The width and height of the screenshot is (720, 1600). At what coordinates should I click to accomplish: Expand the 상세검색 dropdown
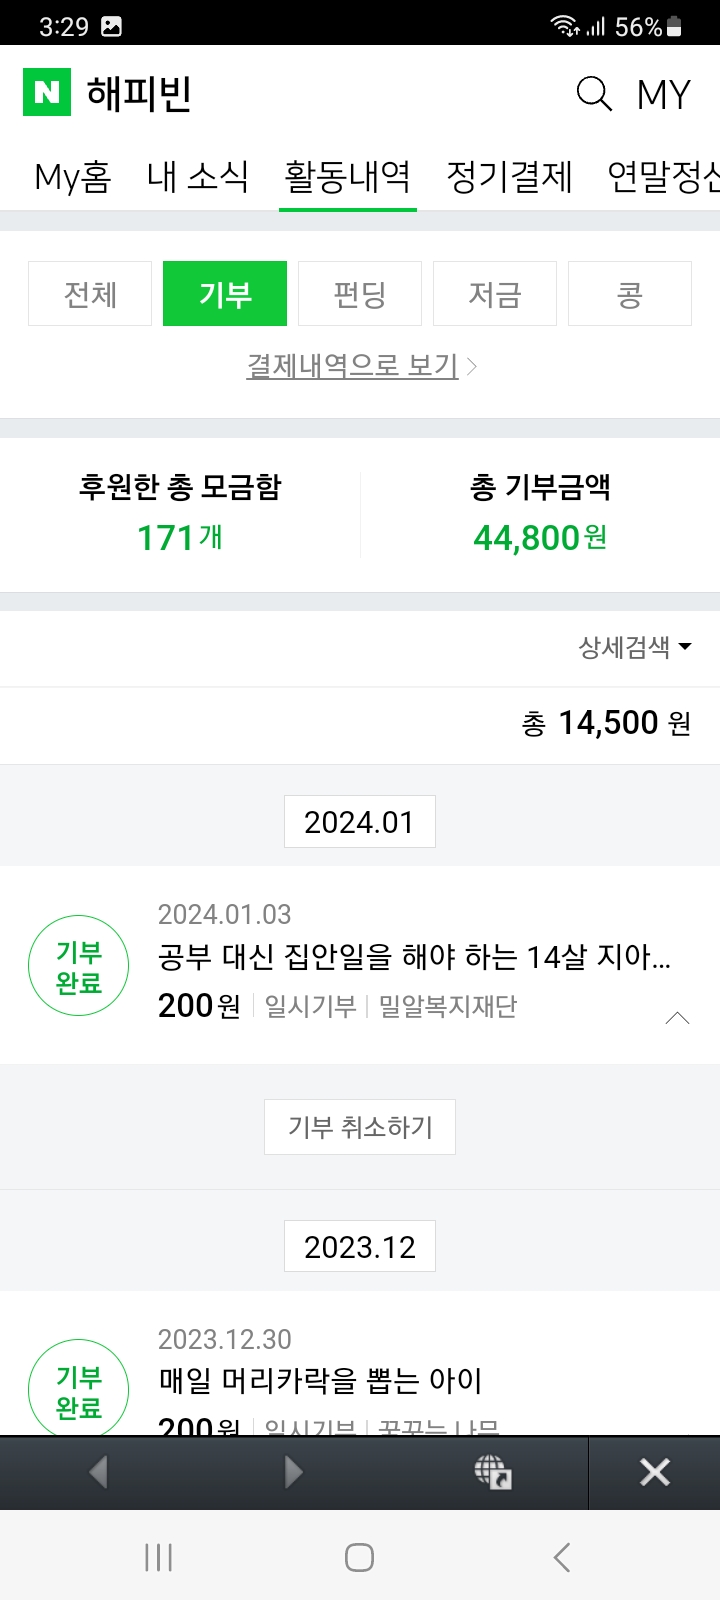[x=635, y=647]
